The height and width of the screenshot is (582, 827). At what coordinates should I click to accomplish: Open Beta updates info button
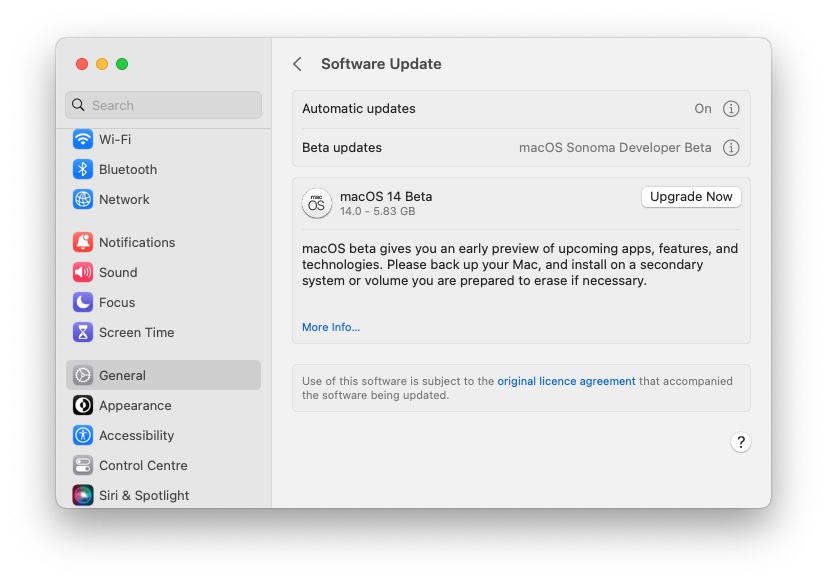[x=731, y=148]
